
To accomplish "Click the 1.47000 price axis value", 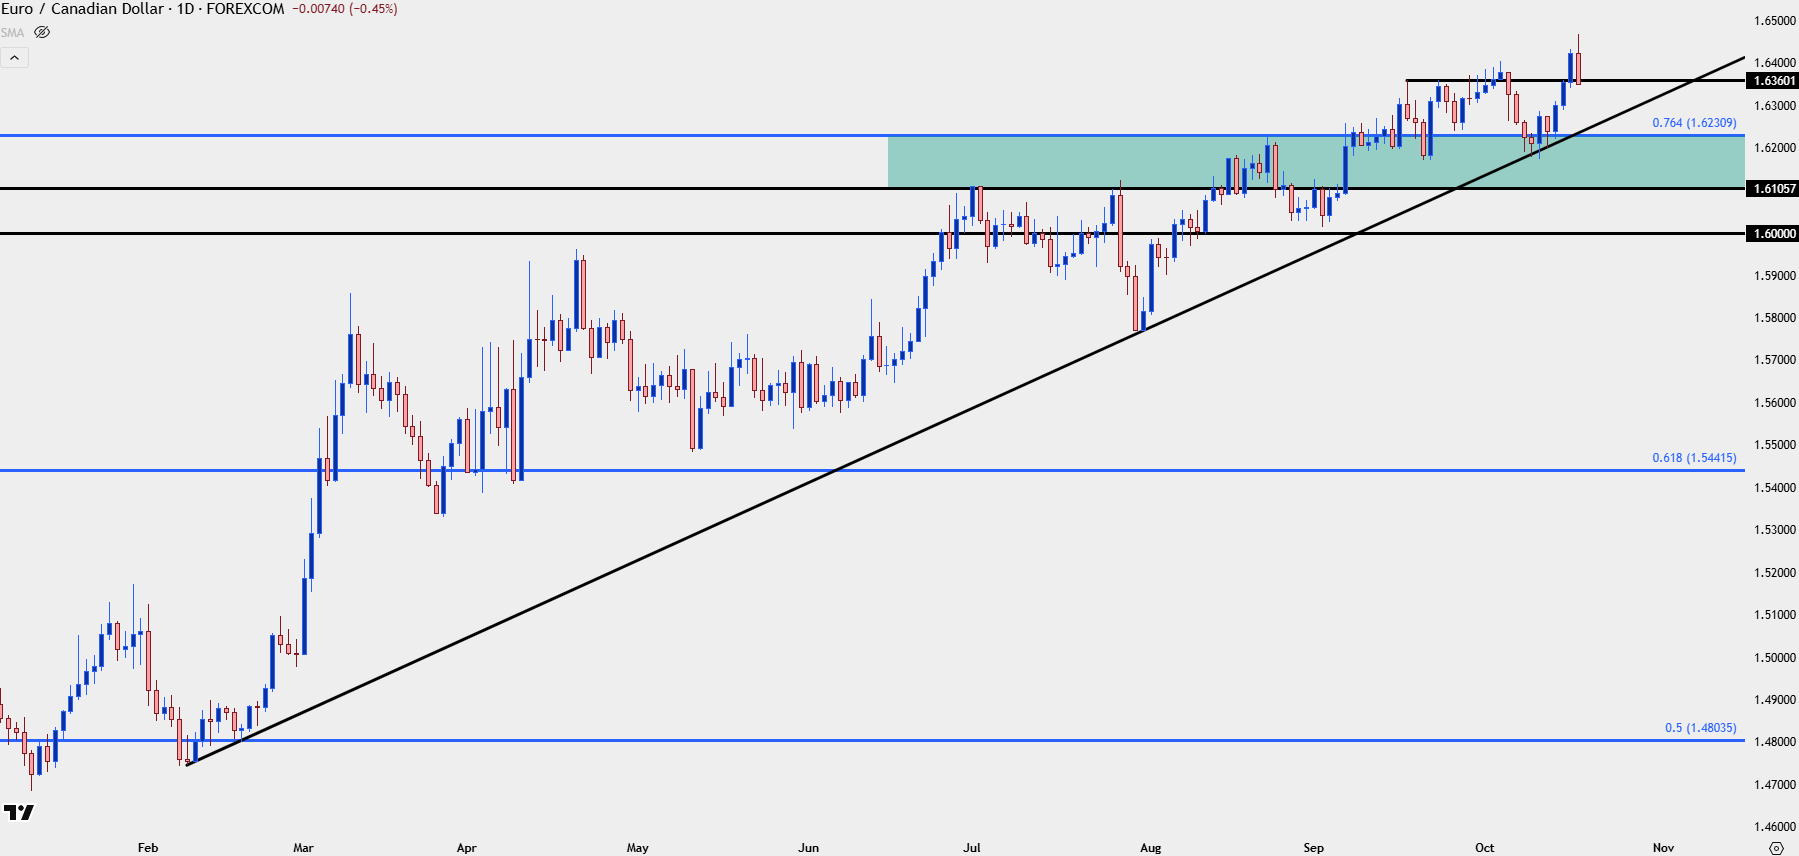I will 1775,785.
